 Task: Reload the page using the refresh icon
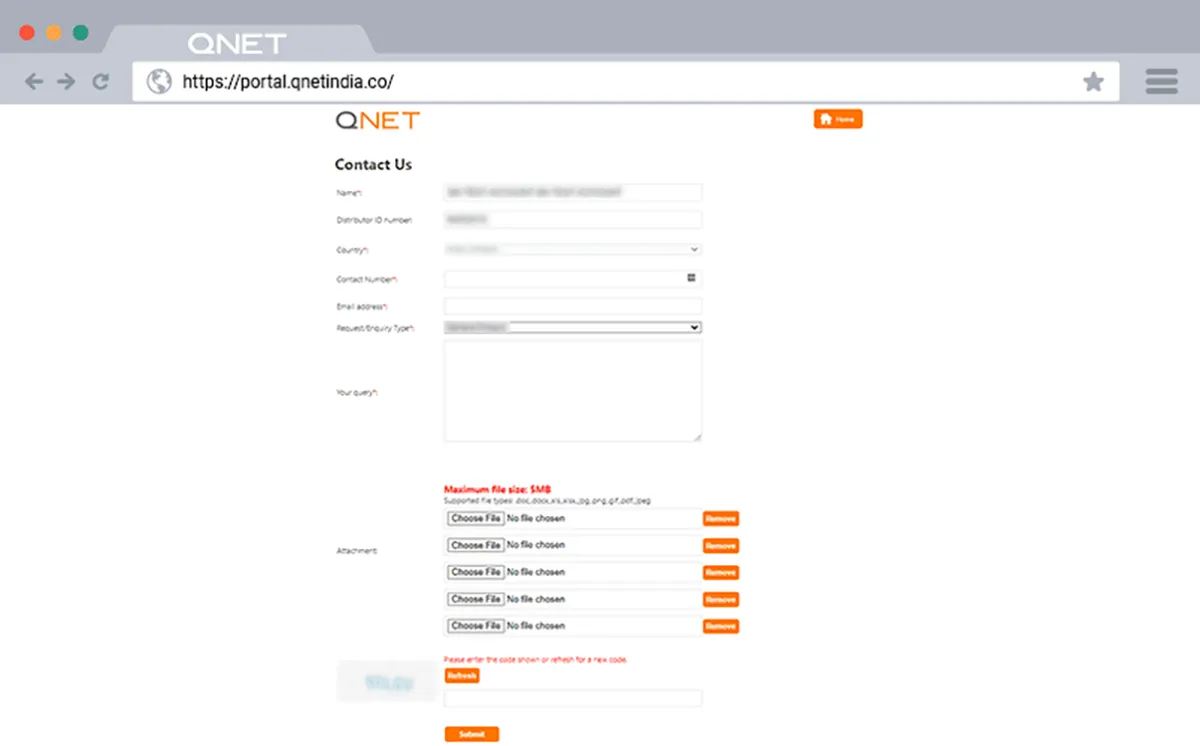pyautogui.click(x=100, y=81)
